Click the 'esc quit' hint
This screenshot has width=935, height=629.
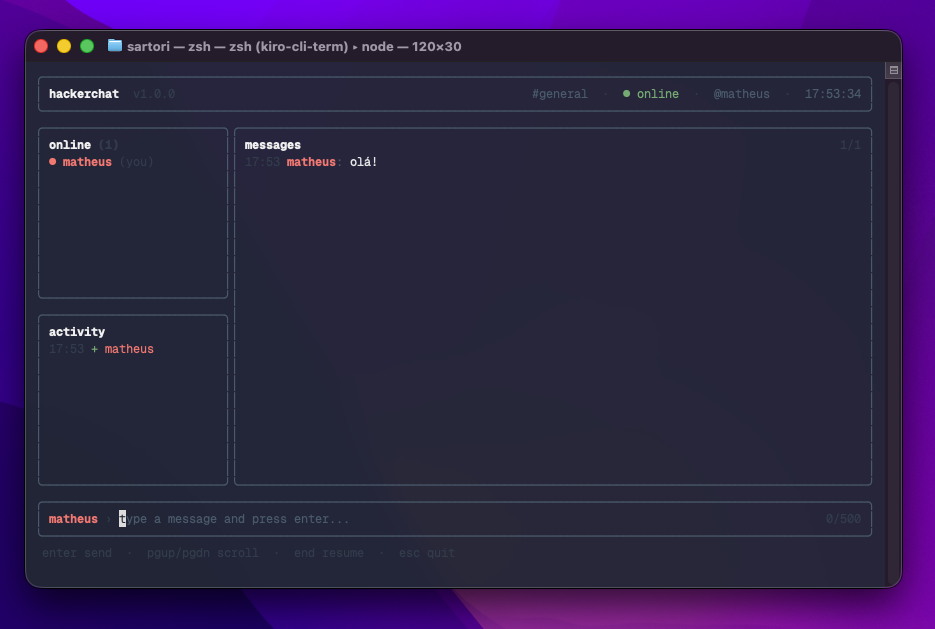click(426, 553)
